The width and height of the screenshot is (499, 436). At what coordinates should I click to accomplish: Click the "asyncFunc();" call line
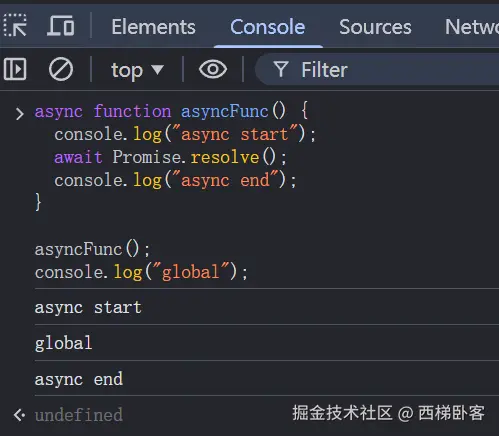[x=92, y=249]
